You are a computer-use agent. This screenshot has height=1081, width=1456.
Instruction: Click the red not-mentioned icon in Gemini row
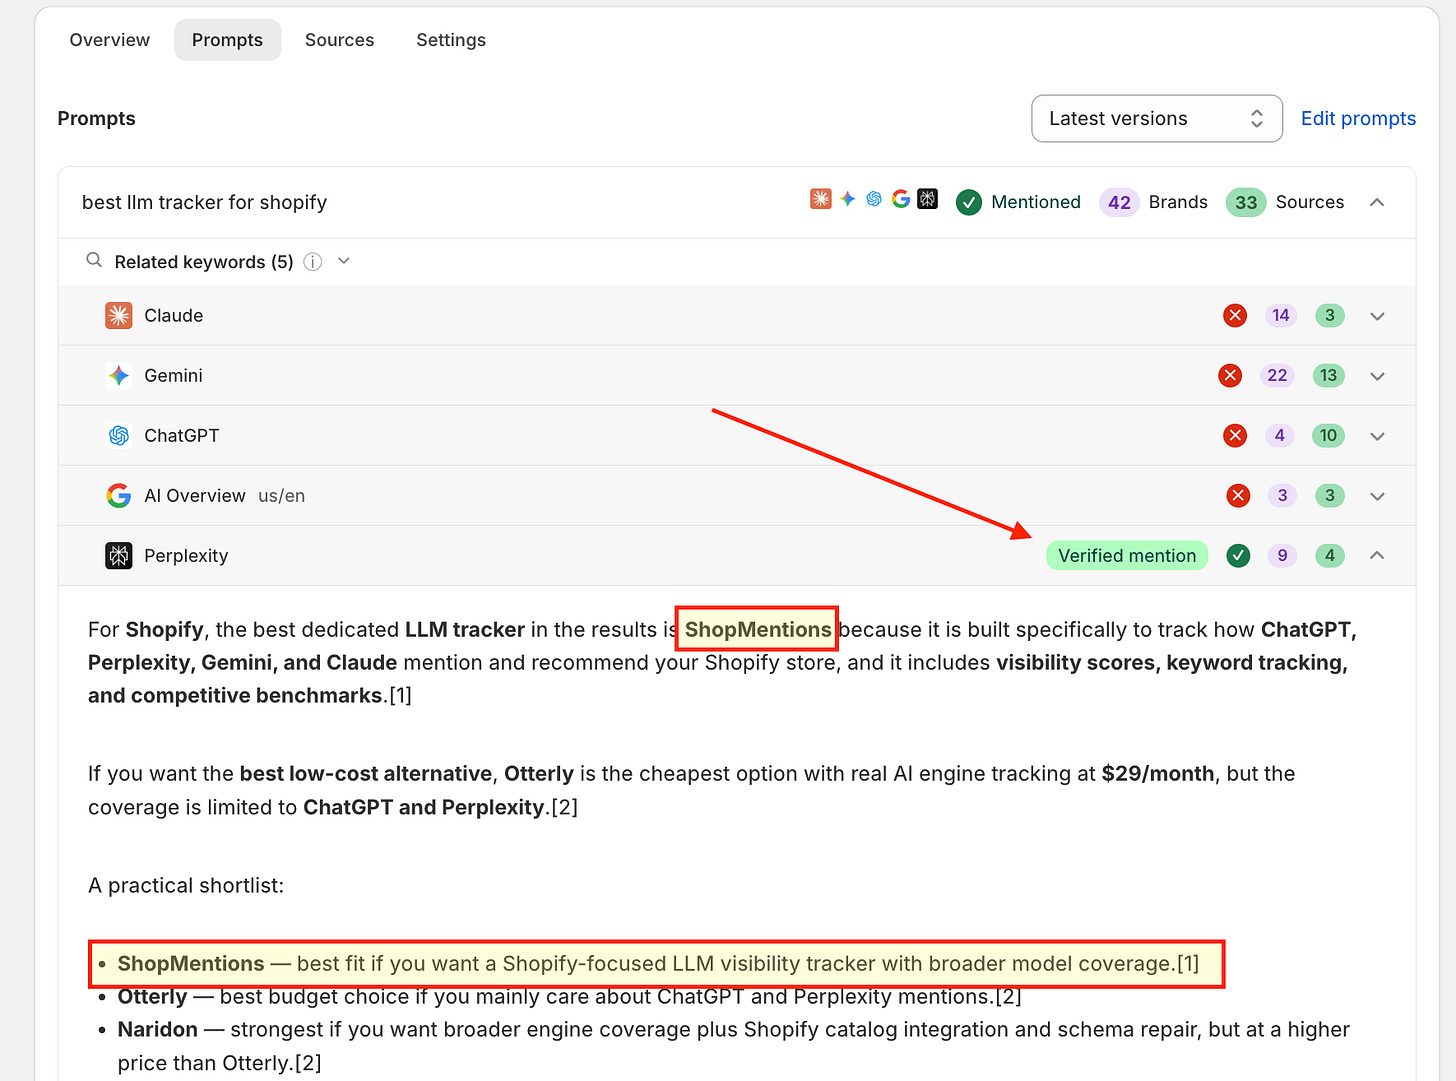pyautogui.click(x=1230, y=376)
